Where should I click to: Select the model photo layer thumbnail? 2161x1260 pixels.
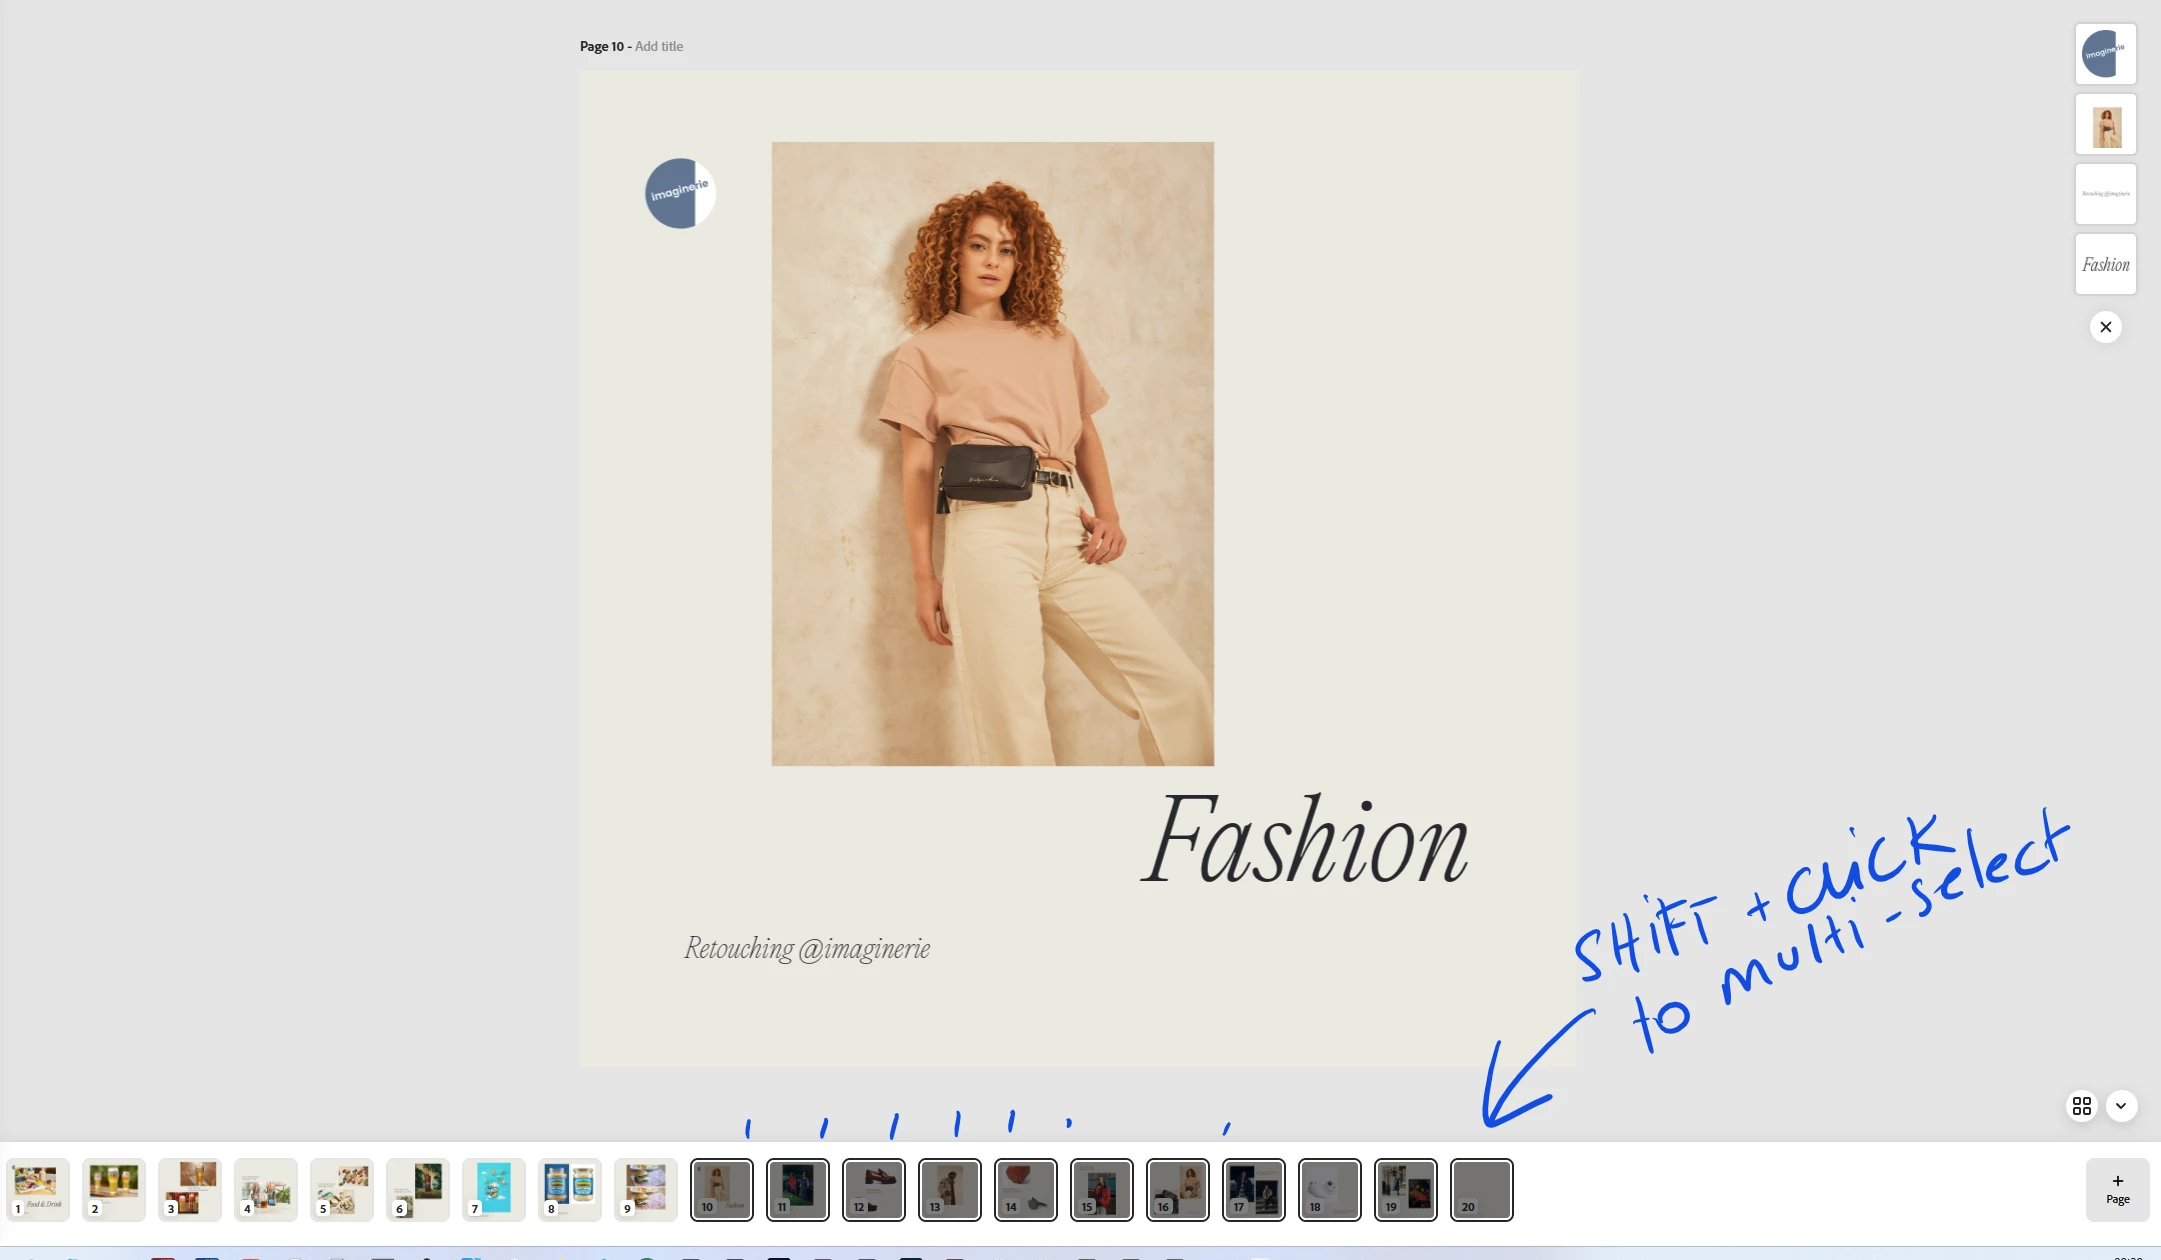click(x=2105, y=125)
